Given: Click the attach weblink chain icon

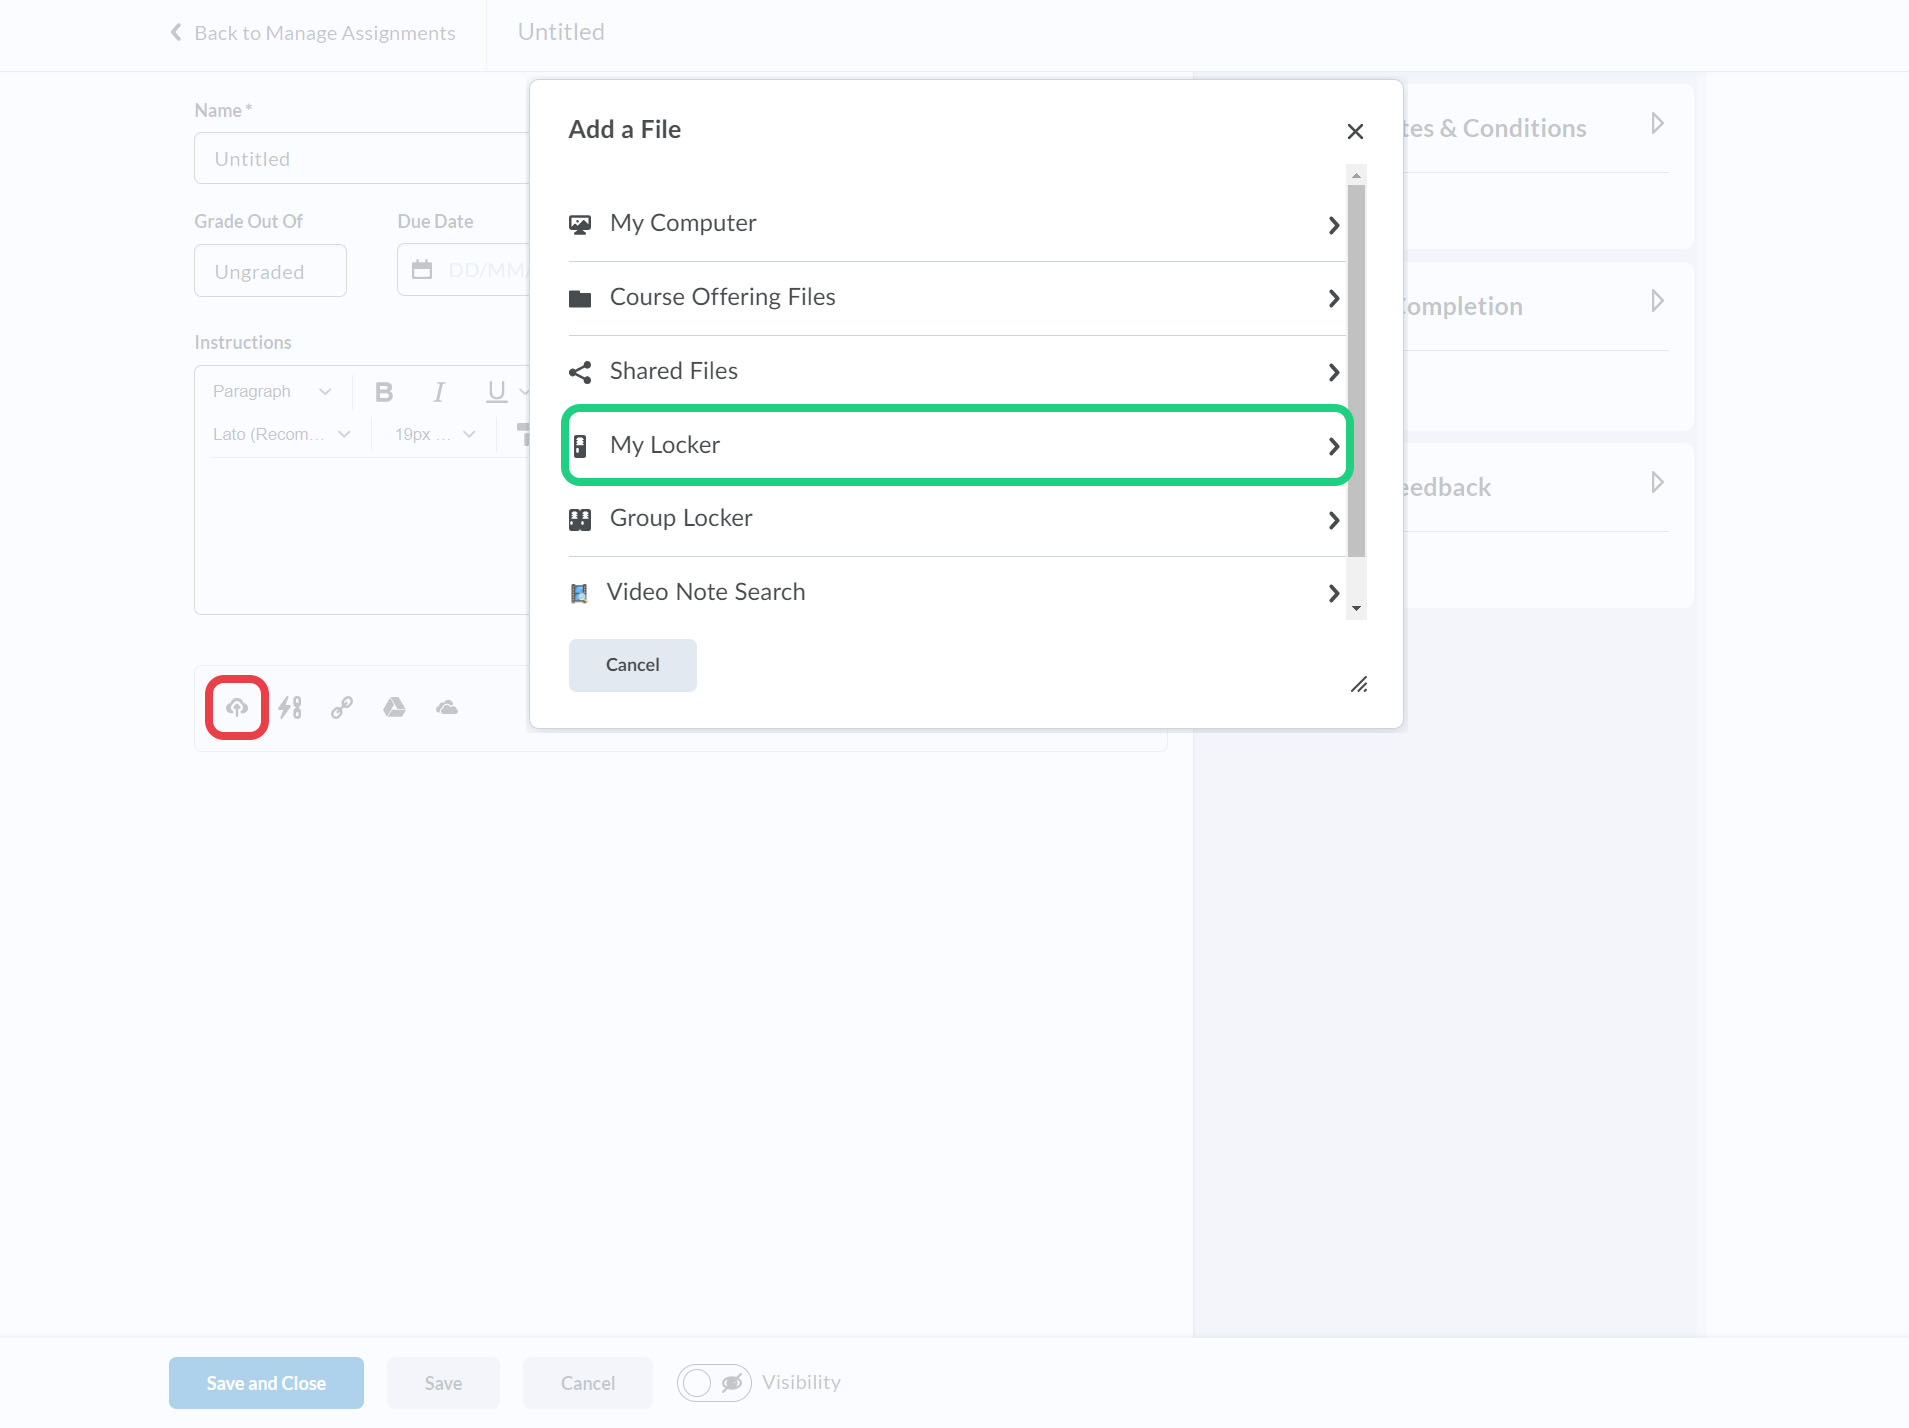Looking at the screenshot, I should (342, 708).
